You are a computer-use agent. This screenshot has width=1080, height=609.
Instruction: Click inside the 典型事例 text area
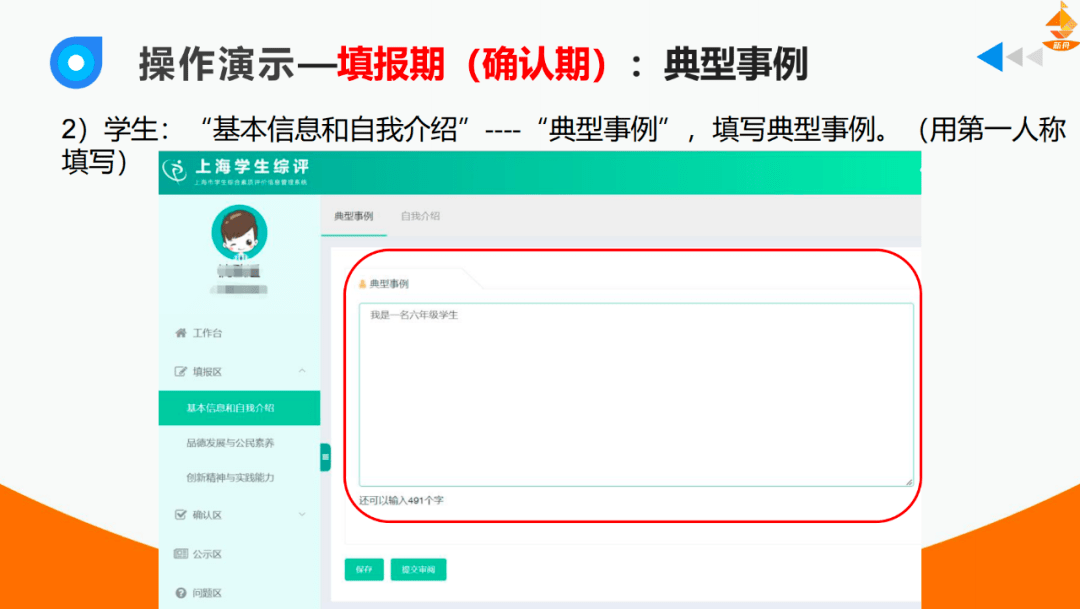630,390
